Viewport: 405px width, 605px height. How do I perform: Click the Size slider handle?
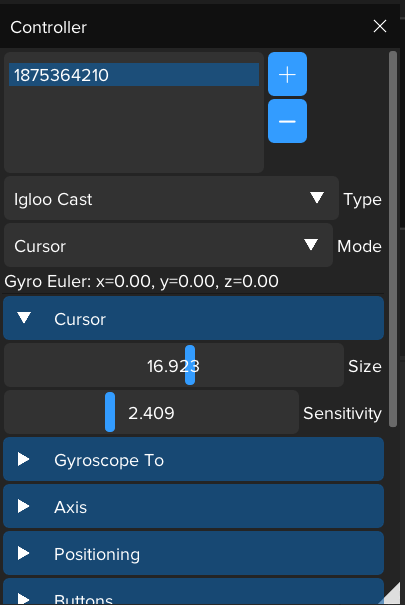coord(190,365)
